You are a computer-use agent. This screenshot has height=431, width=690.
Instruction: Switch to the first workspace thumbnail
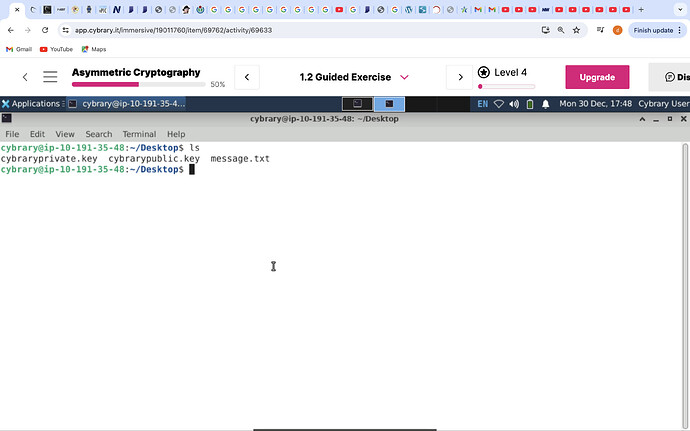pyautogui.click(x=357, y=103)
